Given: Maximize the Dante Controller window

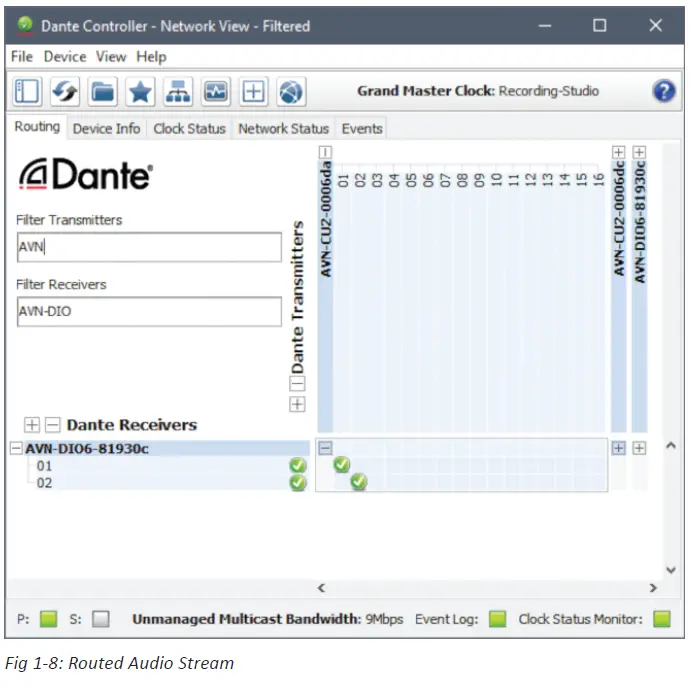Looking at the screenshot, I should pyautogui.click(x=599, y=25).
